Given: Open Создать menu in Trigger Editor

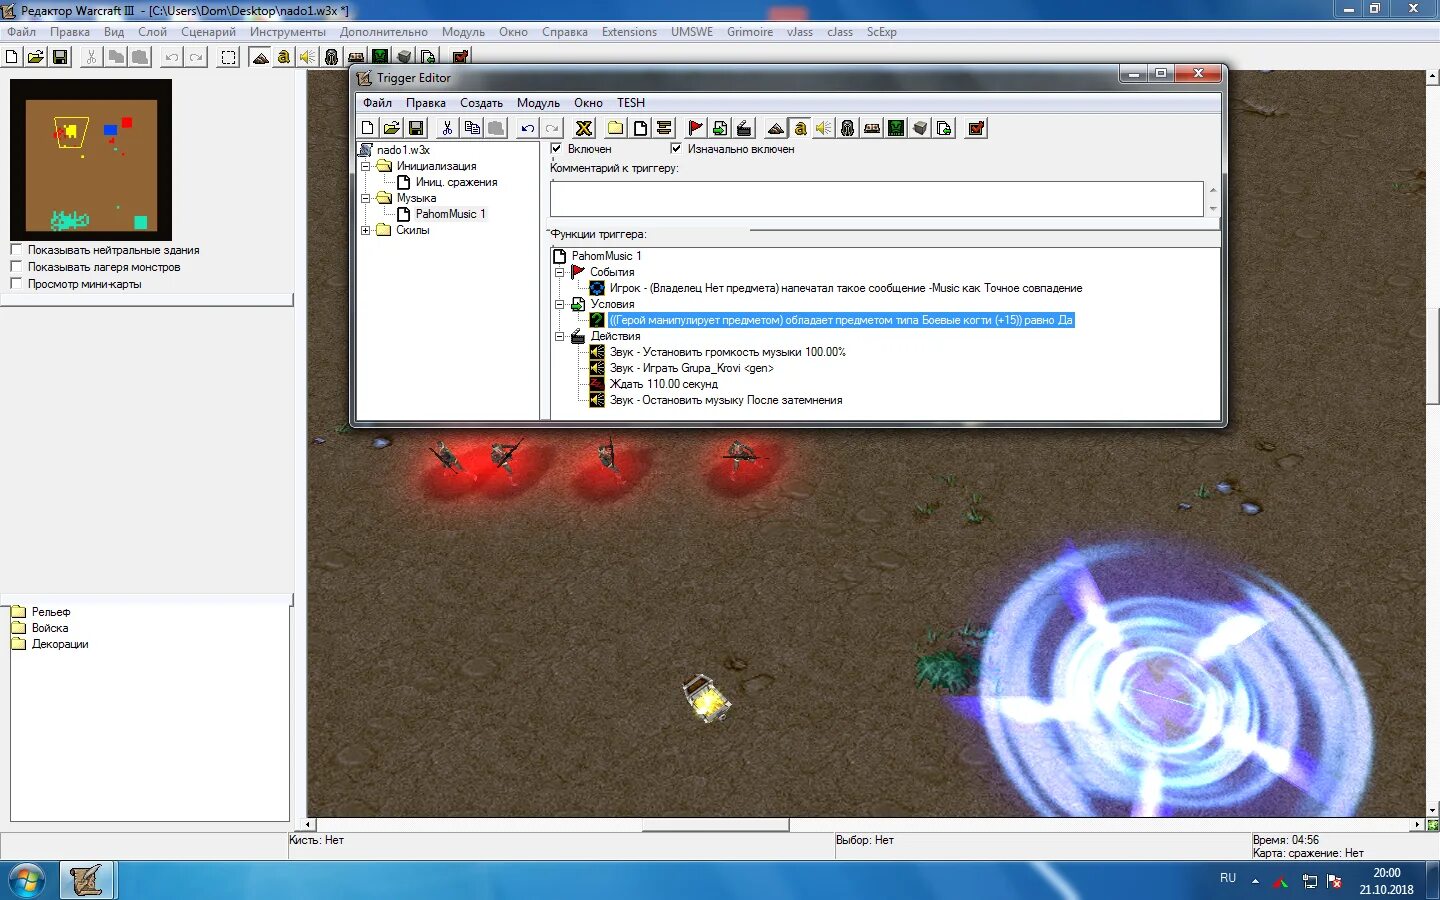Looking at the screenshot, I should click(x=481, y=103).
